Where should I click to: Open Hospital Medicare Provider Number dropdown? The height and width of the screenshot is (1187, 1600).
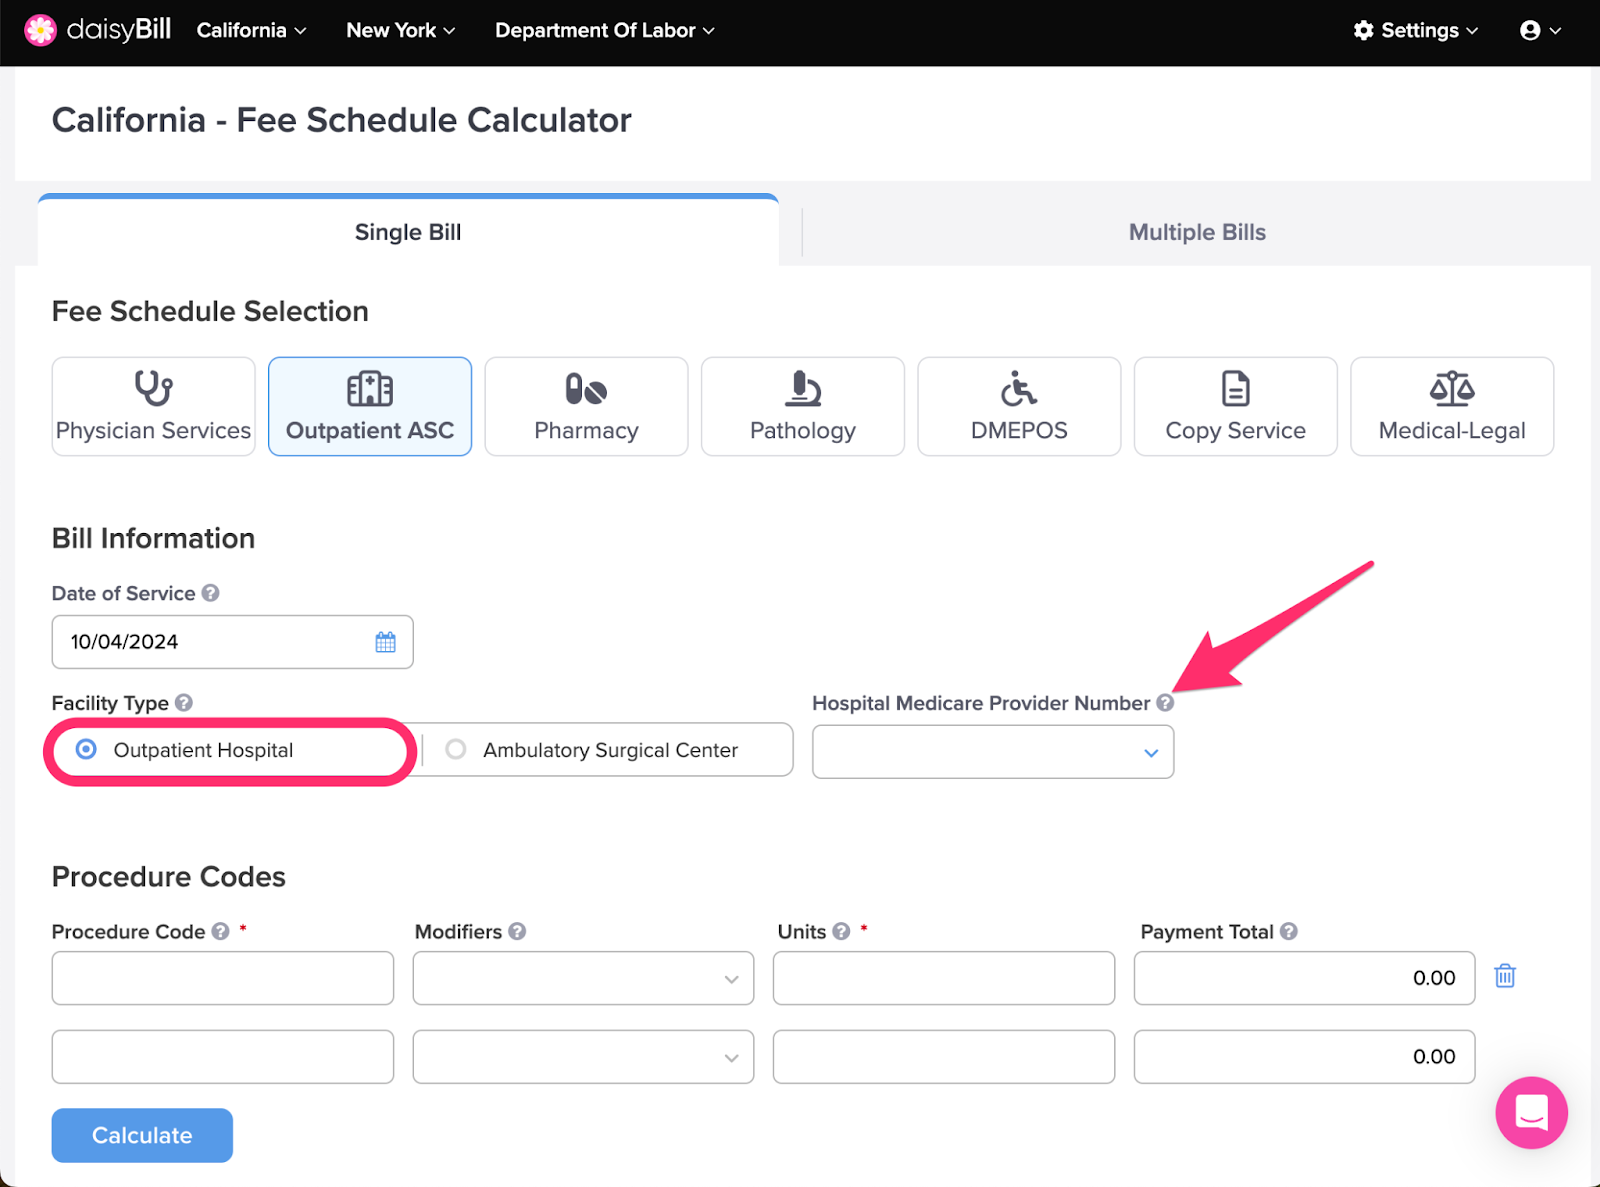(993, 752)
